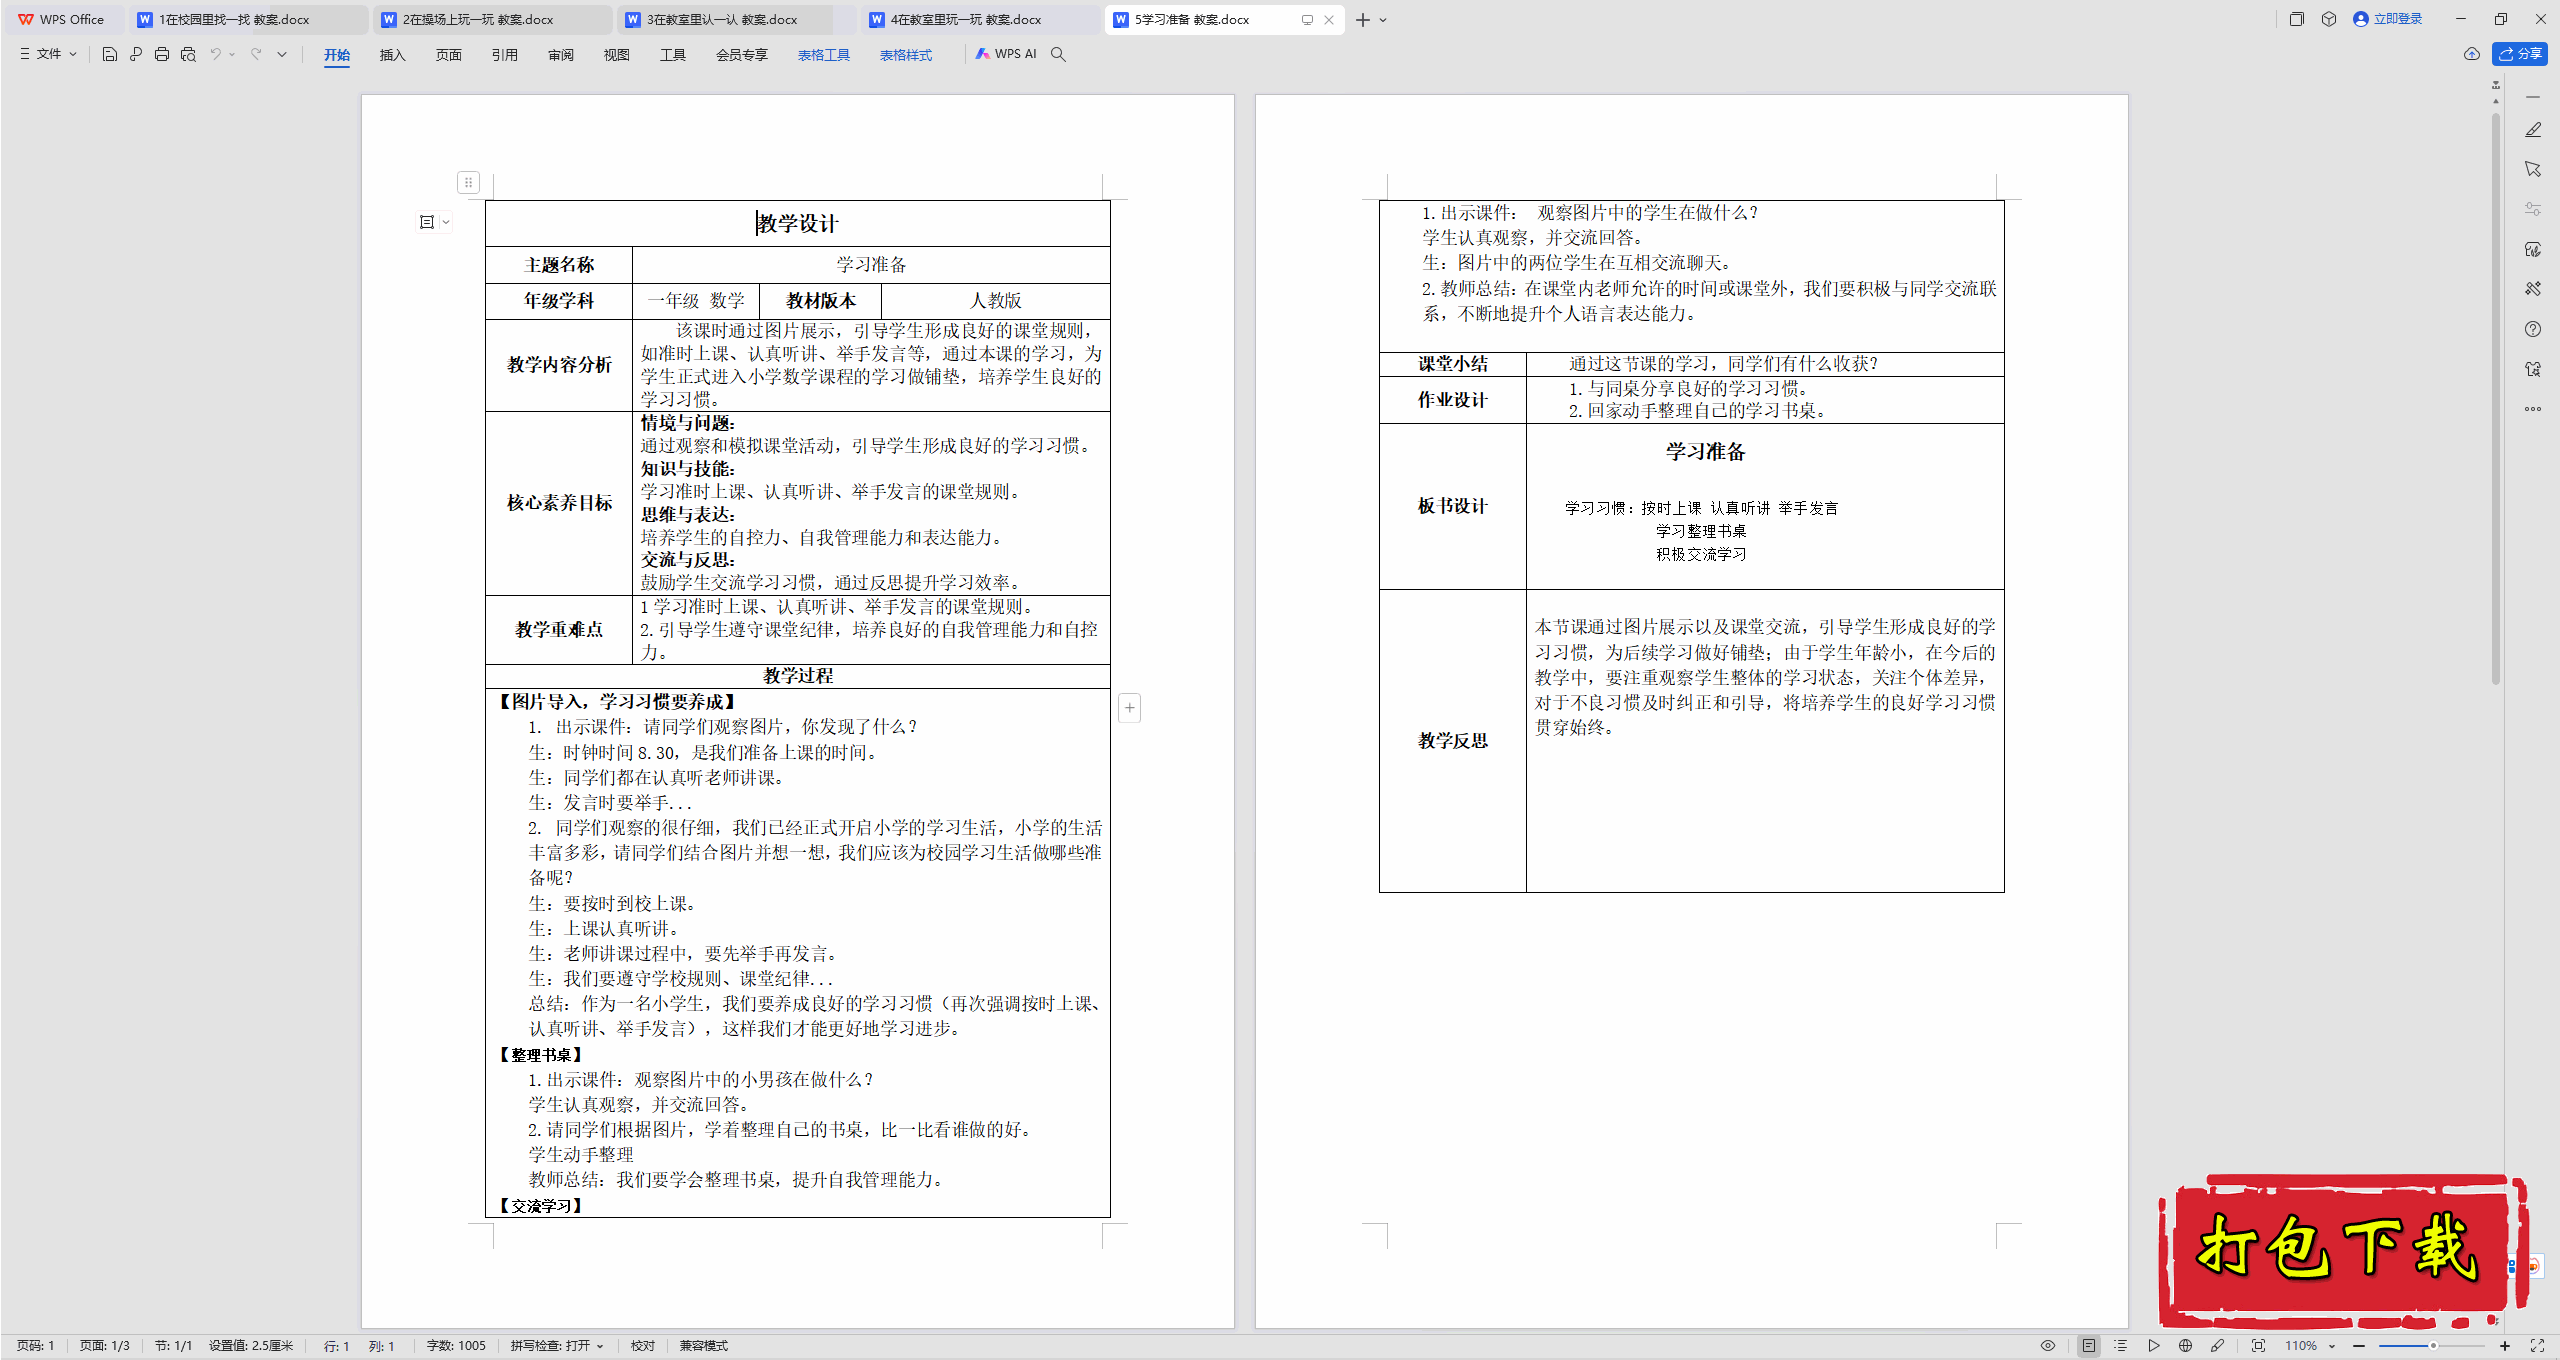
Task: Open the 审阅 ribbon tab
Action: point(561,55)
